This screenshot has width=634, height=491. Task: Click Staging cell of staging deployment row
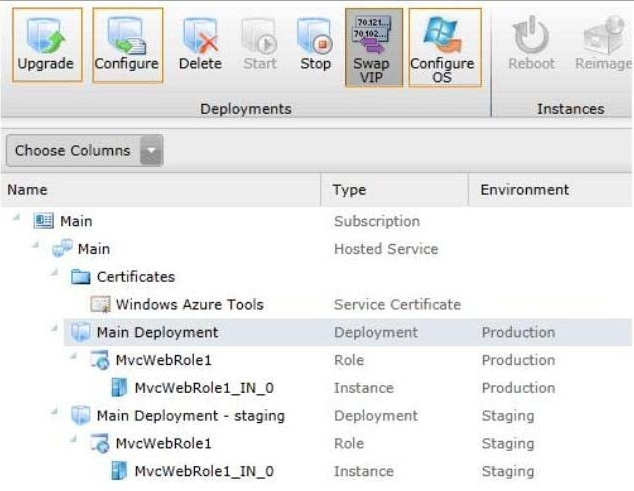[508, 416]
